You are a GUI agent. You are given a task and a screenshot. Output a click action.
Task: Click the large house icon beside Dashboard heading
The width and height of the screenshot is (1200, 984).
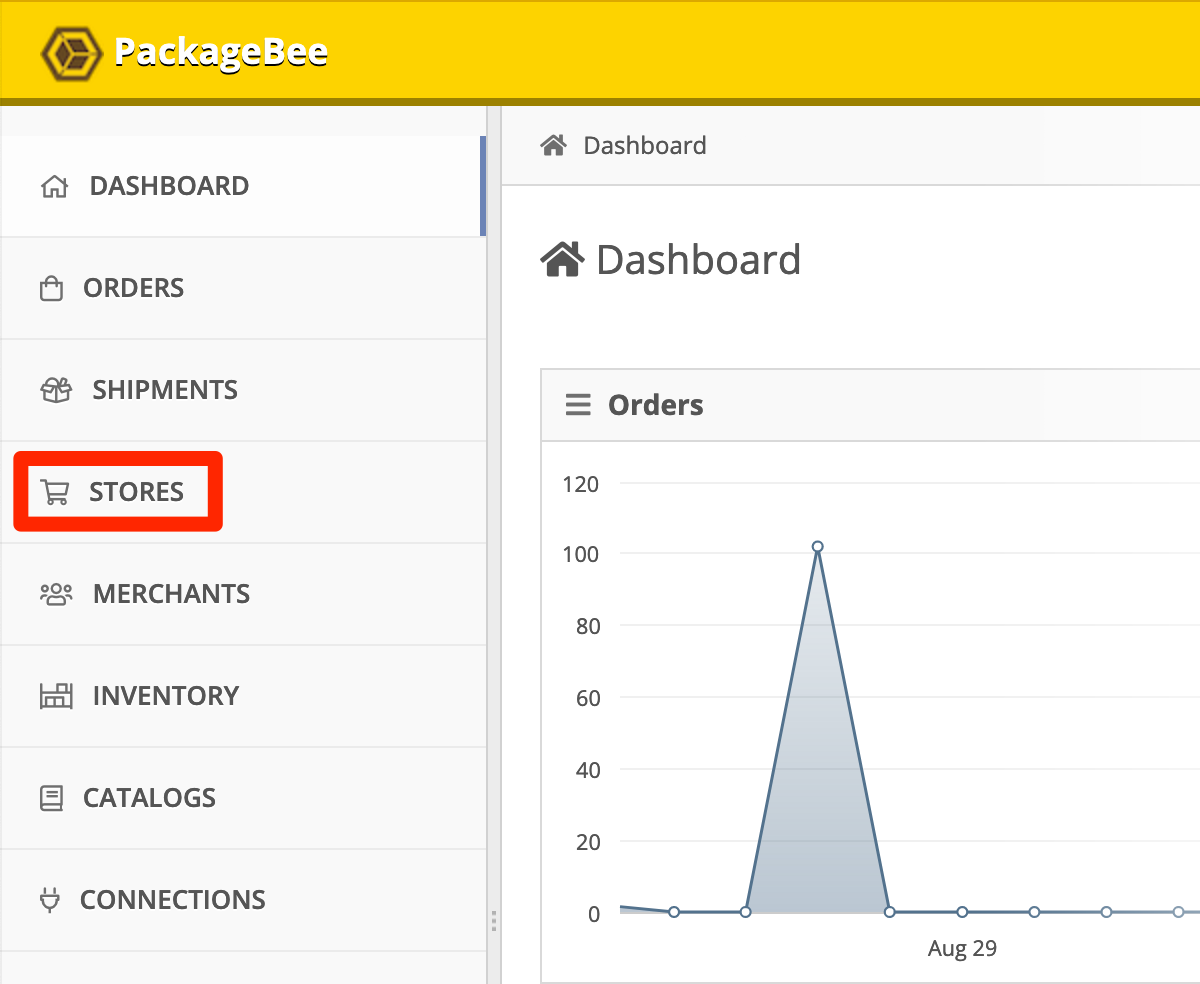[x=562, y=260]
